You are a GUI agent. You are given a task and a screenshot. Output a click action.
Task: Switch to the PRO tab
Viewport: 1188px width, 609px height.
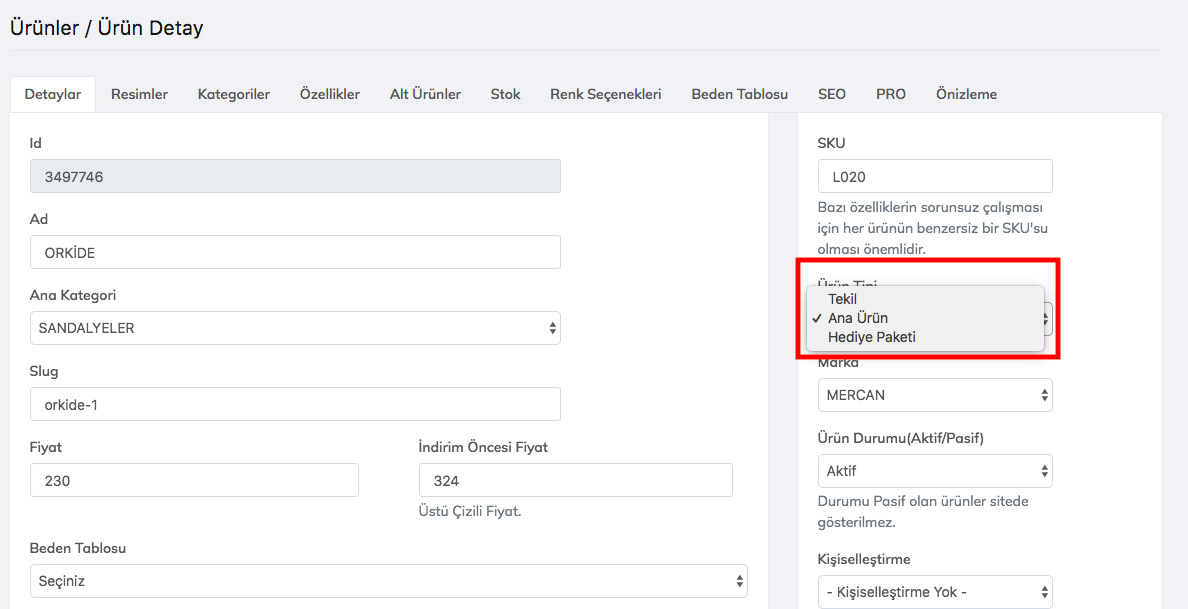point(890,94)
